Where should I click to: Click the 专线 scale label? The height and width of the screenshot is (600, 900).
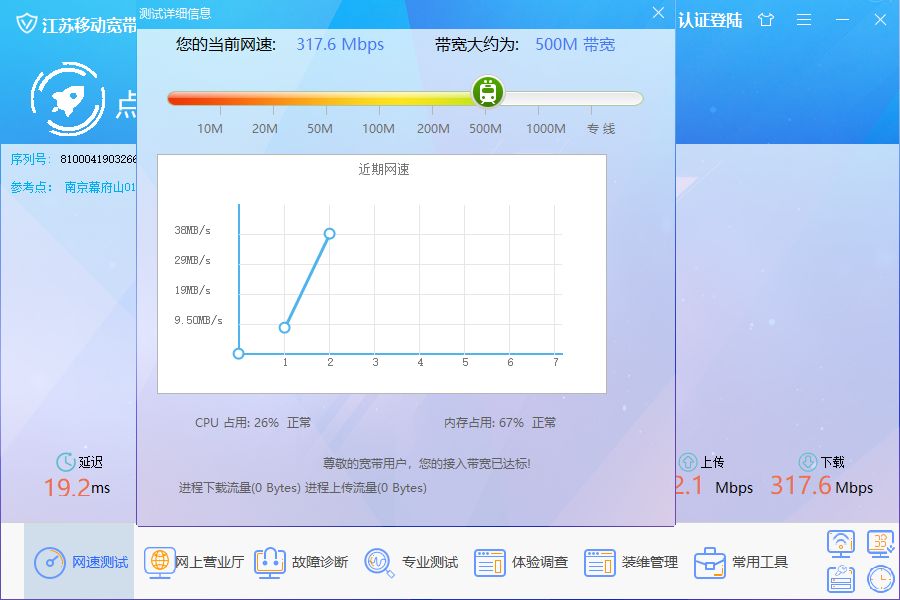(x=601, y=129)
